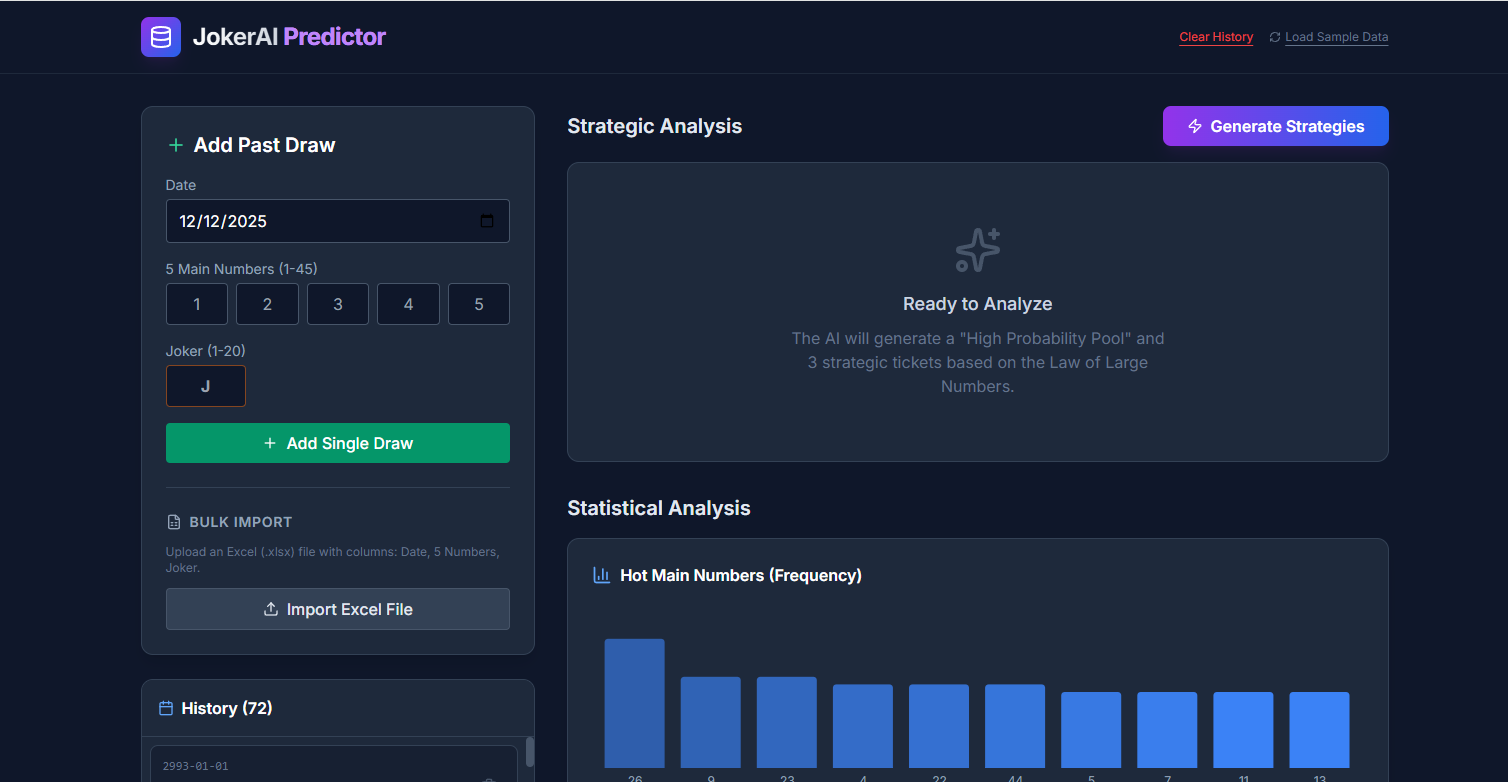The image size is (1508, 782).
Task: Select the third main number input box
Action: [338, 304]
